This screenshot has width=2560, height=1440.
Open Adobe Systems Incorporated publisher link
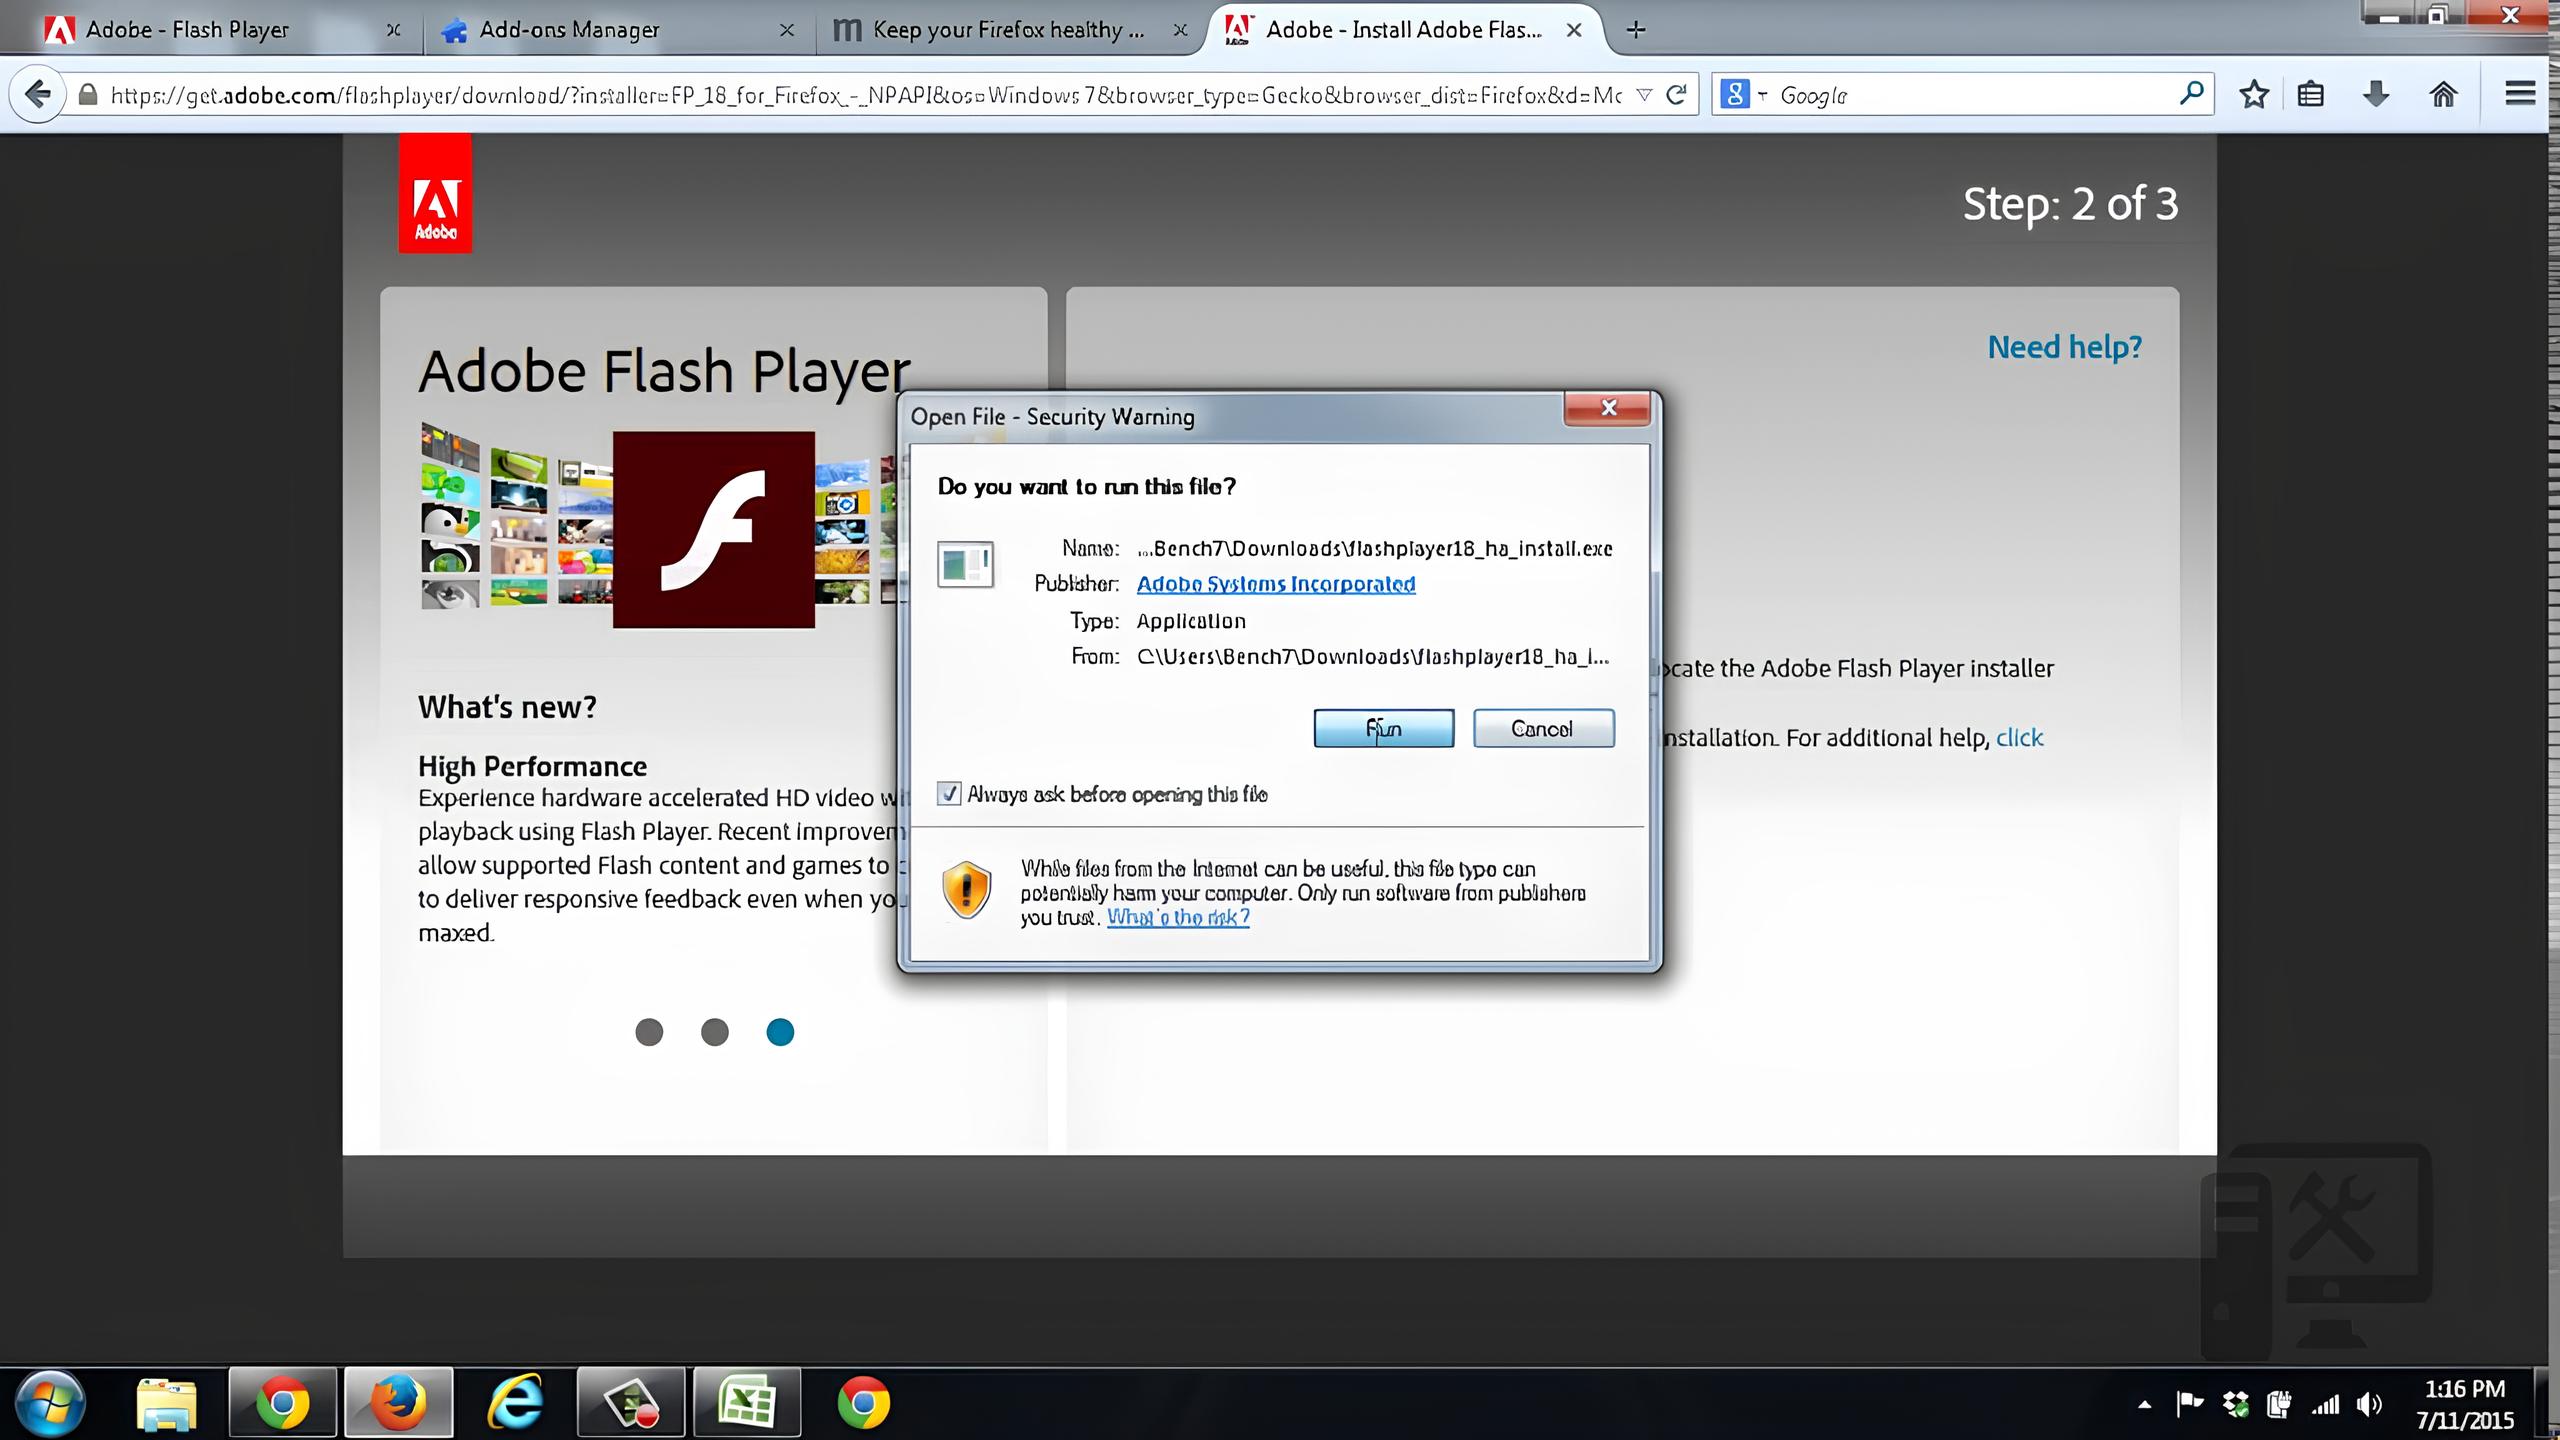pos(1276,584)
